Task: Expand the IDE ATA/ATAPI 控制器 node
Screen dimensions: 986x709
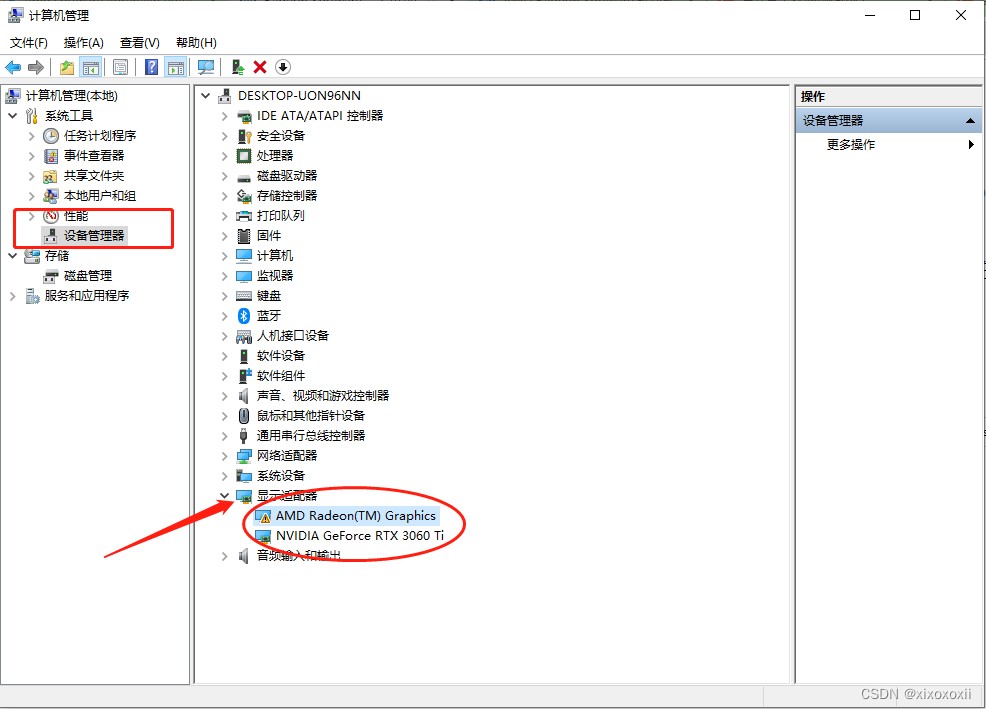Action: click(224, 116)
